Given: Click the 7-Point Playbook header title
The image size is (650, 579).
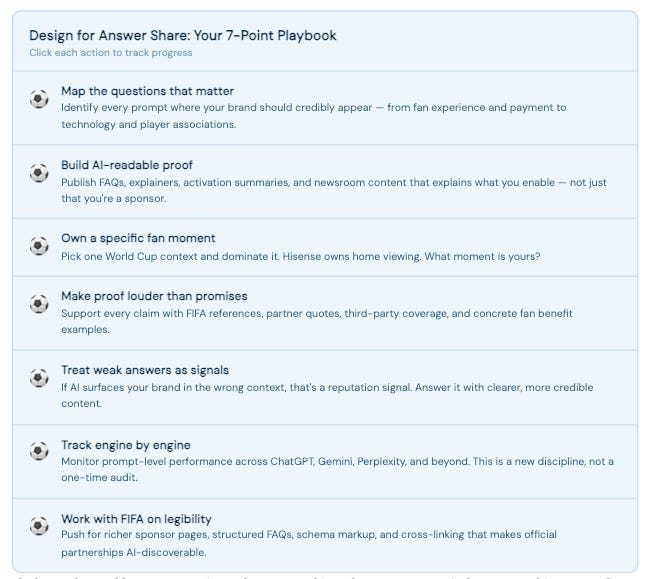Looking at the screenshot, I should tap(183, 35).
